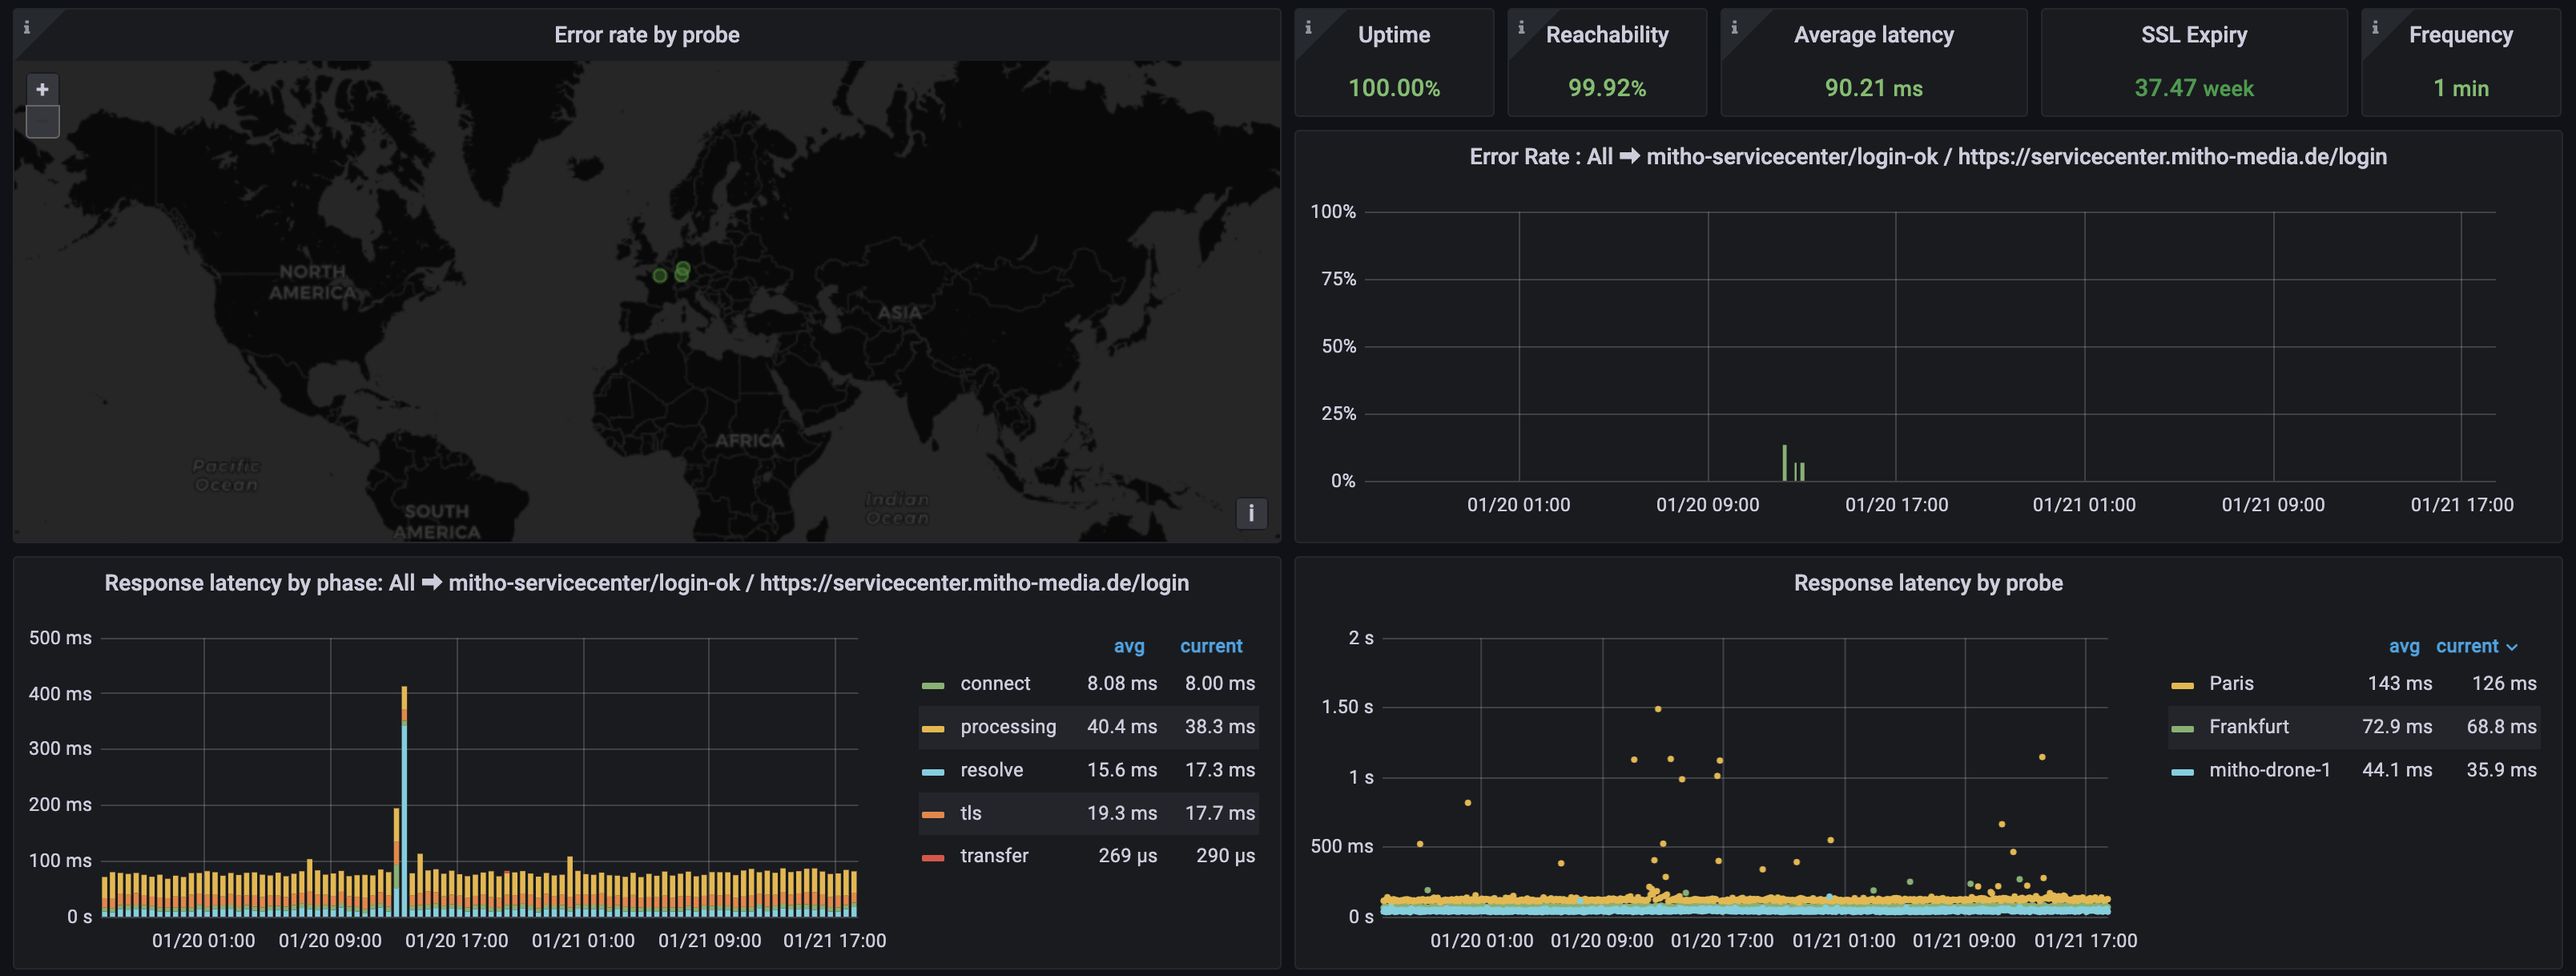Click the Frequency value 1 min
Viewport: 2576px width, 976px height.
(2461, 88)
